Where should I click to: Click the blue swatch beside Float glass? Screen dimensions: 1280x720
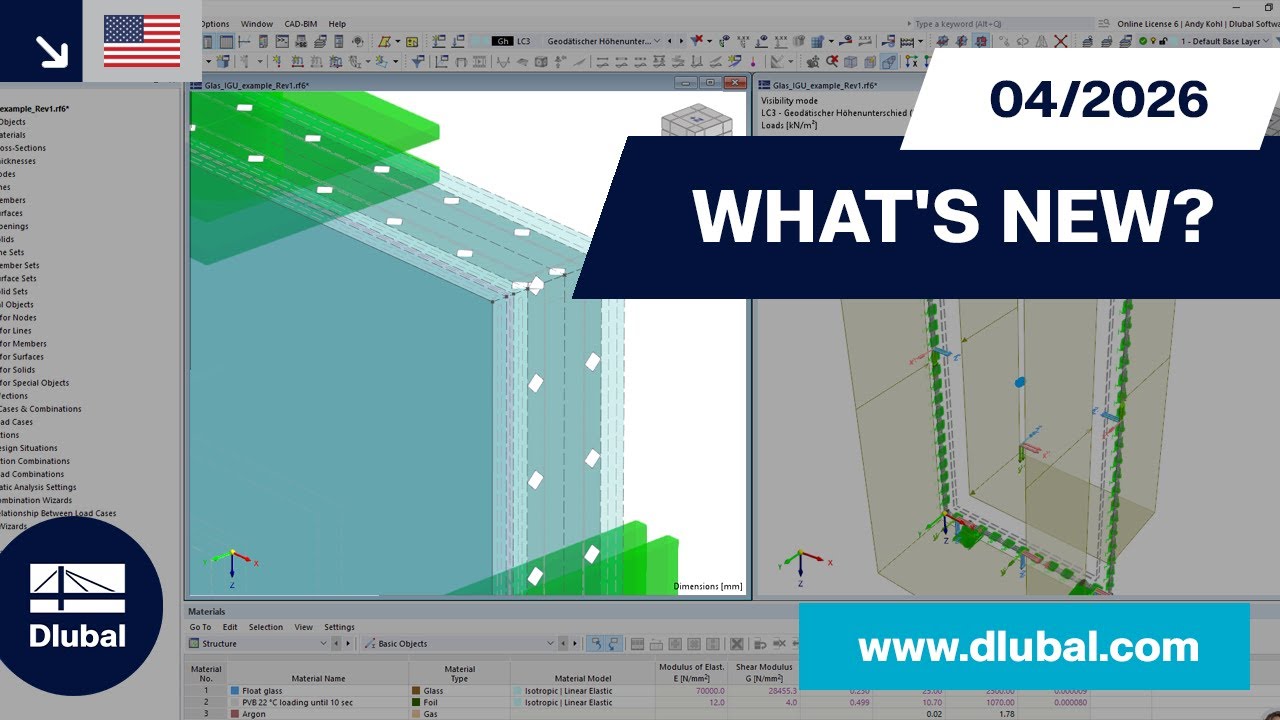(x=235, y=691)
